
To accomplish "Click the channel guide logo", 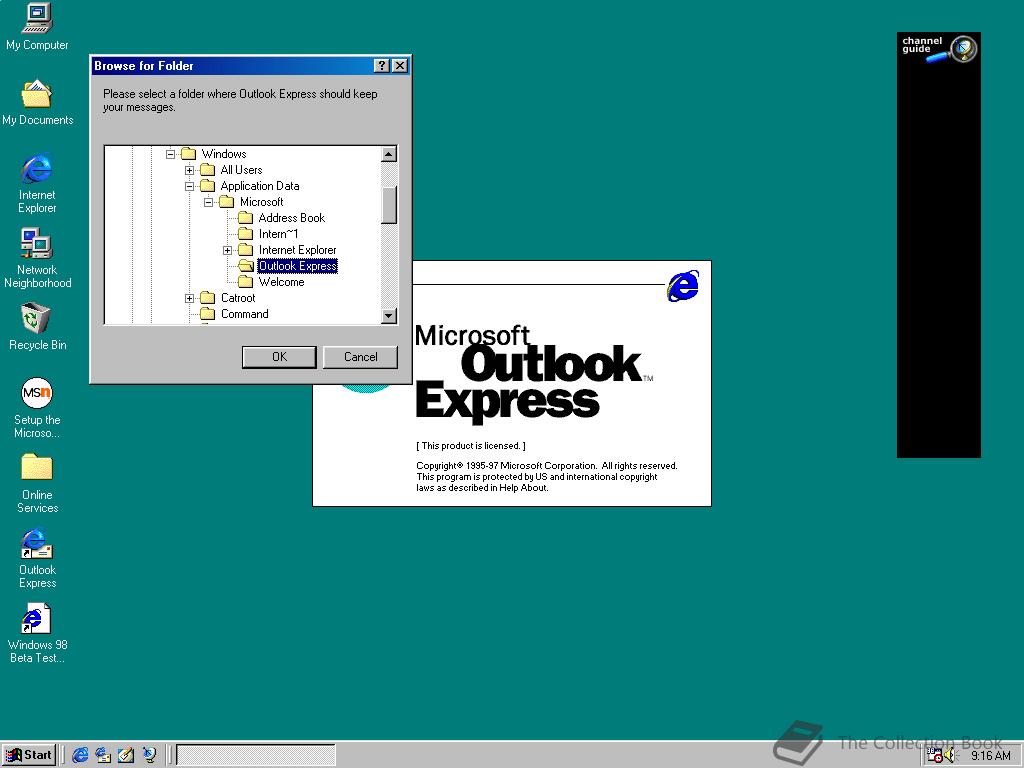I will (x=939, y=49).
